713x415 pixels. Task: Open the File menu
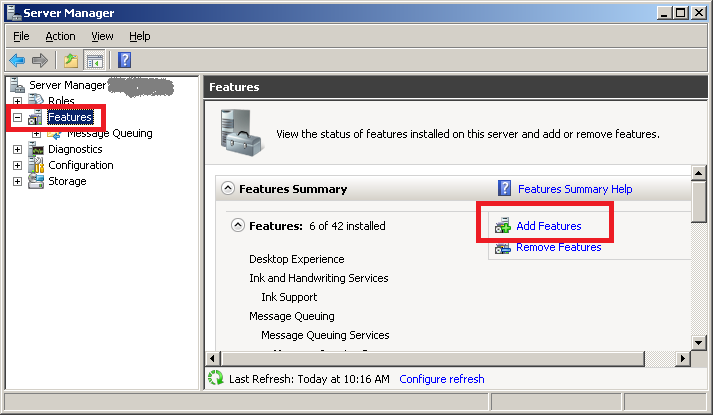21,36
